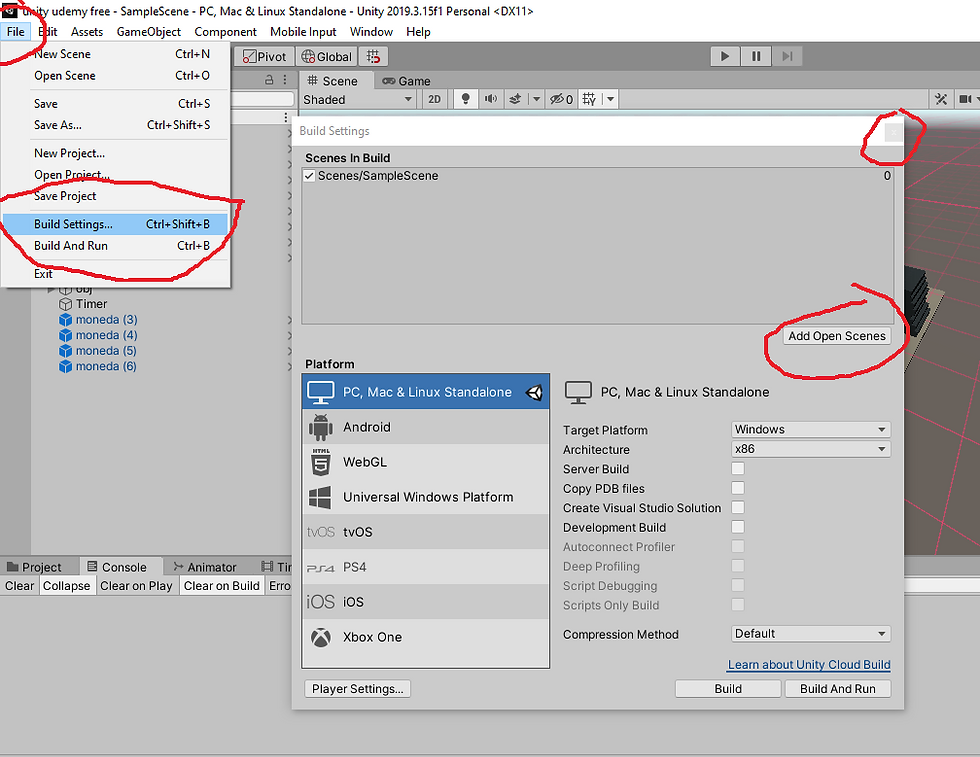Viewport: 980px width, 757px height.
Task: Toggle Global handle rotation button
Action: pos(326,56)
